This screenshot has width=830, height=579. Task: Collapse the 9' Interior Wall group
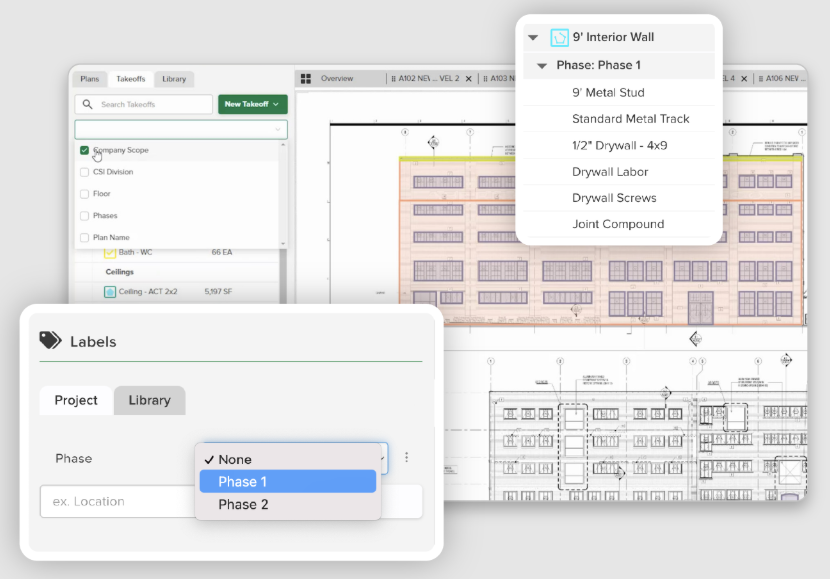(534, 38)
